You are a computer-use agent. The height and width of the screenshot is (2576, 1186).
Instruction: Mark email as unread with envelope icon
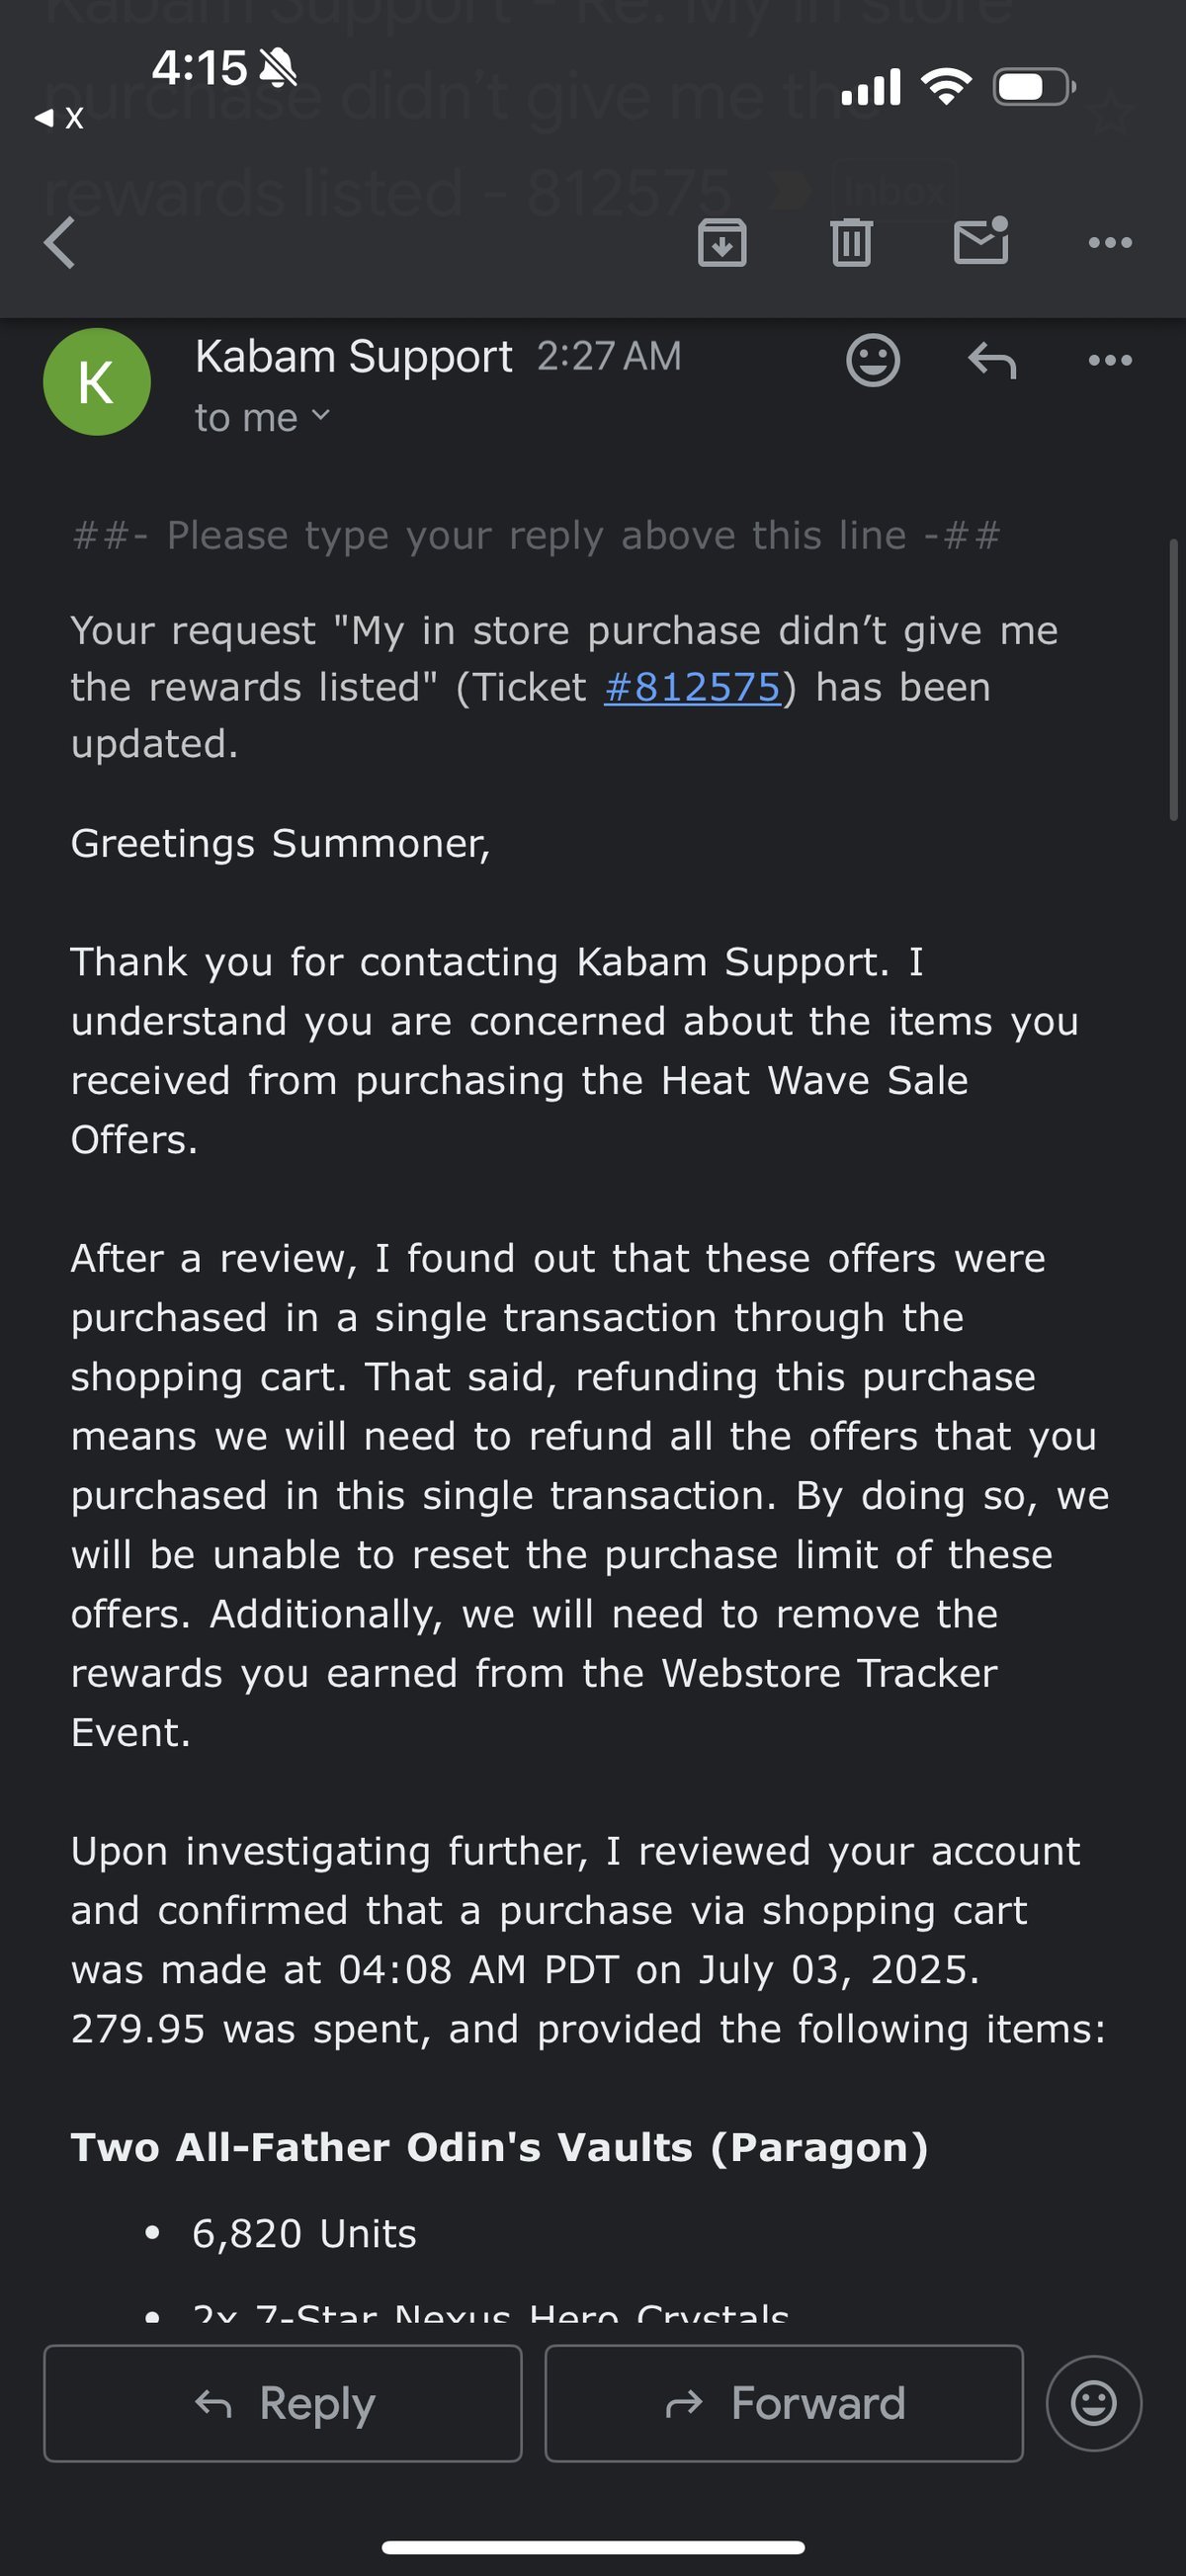coord(981,241)
